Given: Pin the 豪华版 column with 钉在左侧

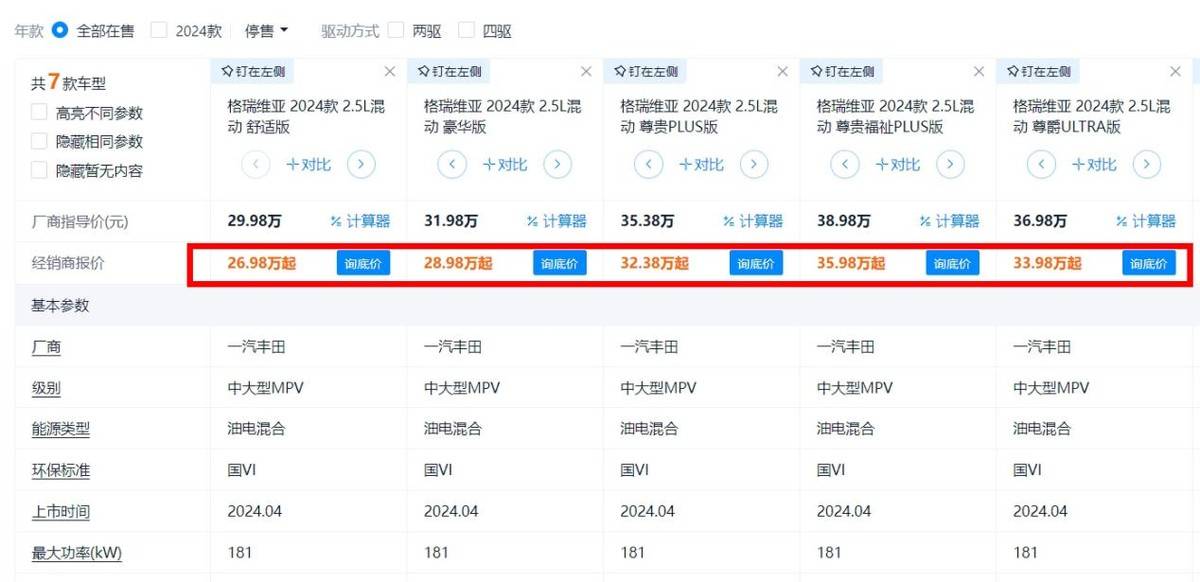Looking at the screenshot, I should click(449, 71).
